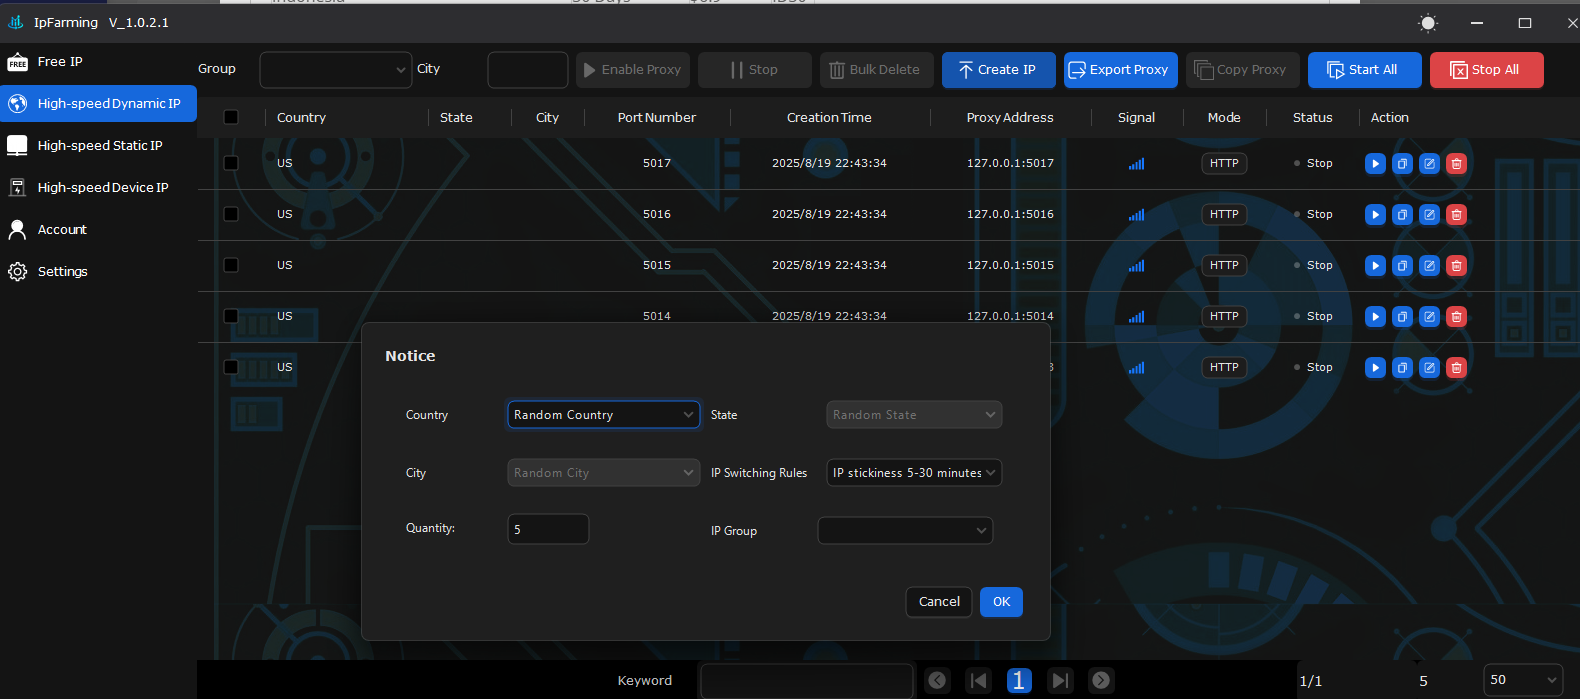Start the proxy on port 5017
Screen dimensions: 1580x699
1375,163
